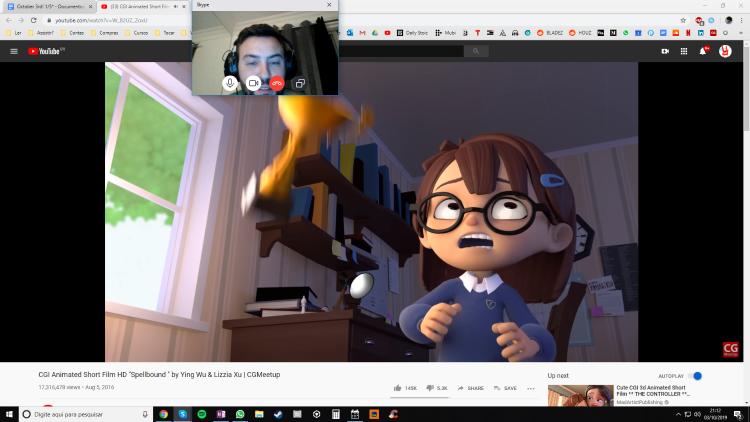Open Chrome three-dot menu
The height and width of the screenshot is (422, 750).
(742, 20)
